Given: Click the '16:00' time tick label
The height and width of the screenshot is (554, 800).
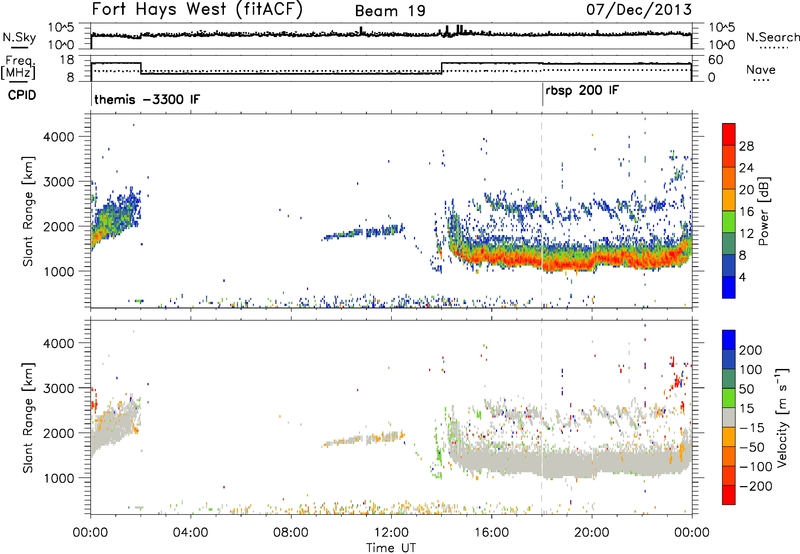Looking at the screenshot, I should [x=491, y=533].
